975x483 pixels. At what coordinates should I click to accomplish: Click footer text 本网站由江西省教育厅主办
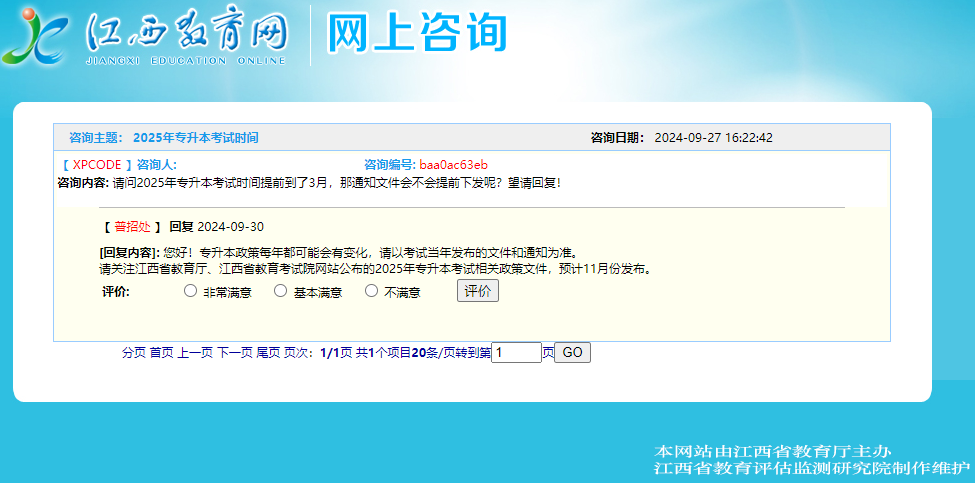[x=774, y=451]
